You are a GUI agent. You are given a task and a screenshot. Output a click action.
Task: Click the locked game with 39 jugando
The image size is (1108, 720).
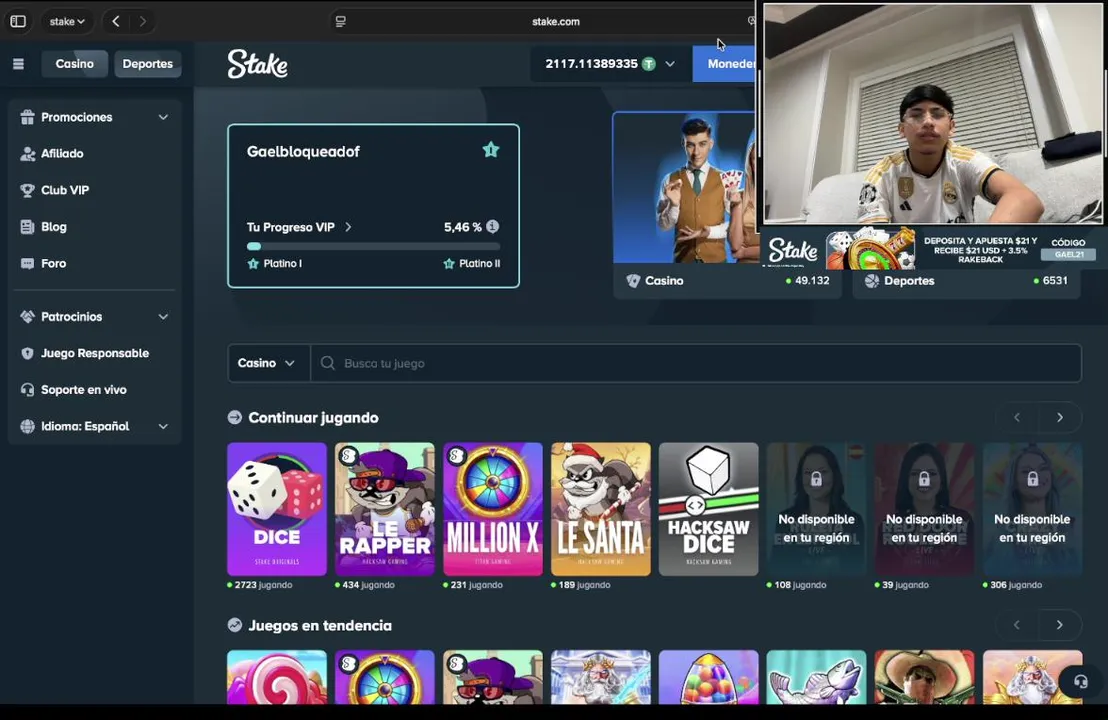coord(924,509)
